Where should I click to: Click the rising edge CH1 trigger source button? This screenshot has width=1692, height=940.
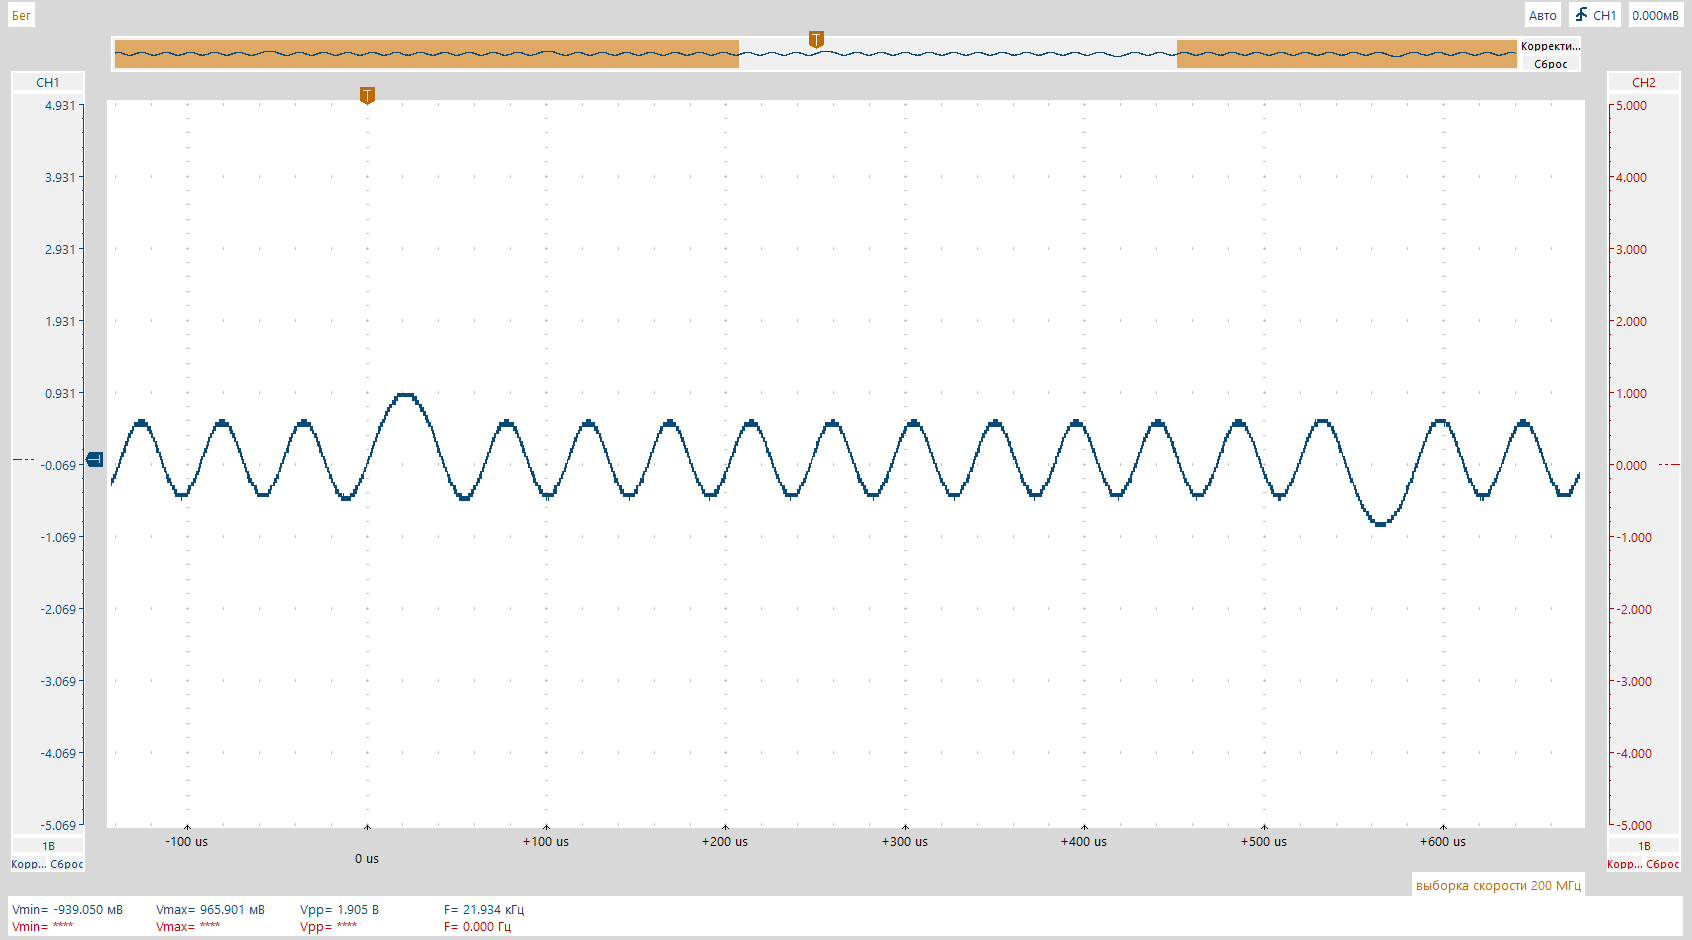click(x=1595, y=15)
